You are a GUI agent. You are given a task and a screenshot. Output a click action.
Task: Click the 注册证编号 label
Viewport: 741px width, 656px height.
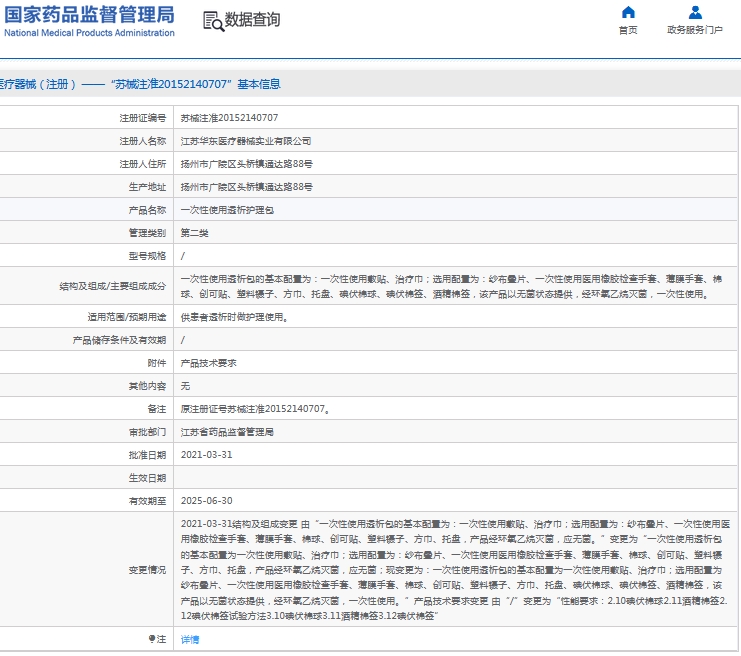pyautogui.click(x=143, y=118)
